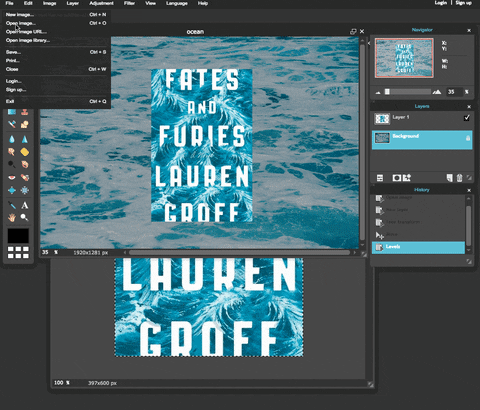Select the Levels history state
Image resolution: width=480 pixels, height=410 pixels.
coord(418,247)
